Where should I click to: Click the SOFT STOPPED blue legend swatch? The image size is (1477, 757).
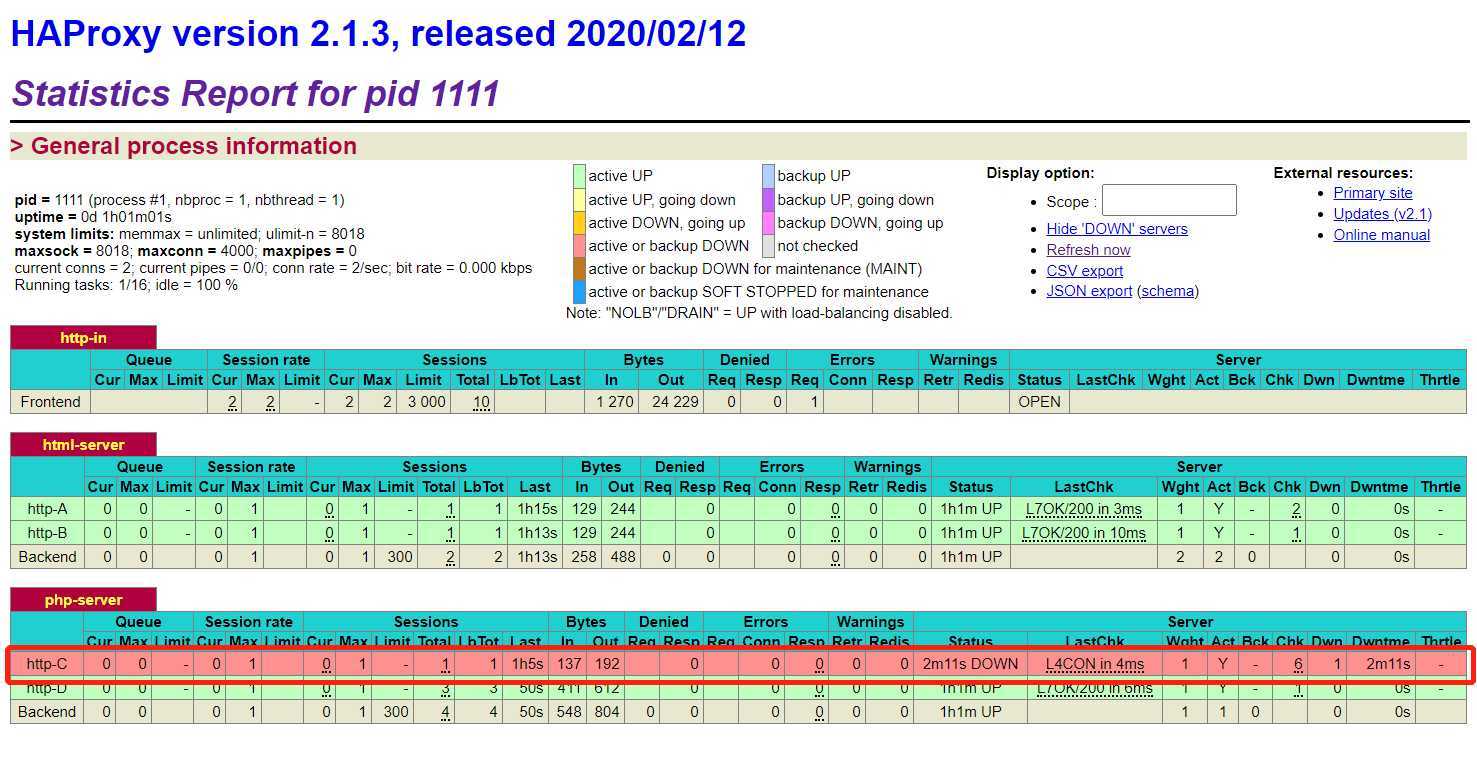(x=579, y=292)
